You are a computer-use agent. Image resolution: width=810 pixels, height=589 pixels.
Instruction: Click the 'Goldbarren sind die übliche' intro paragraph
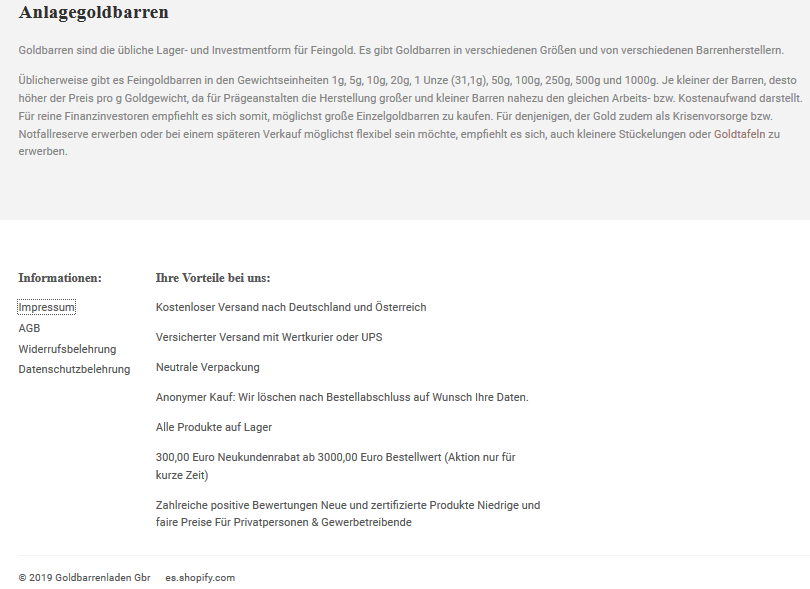[400, 50]
